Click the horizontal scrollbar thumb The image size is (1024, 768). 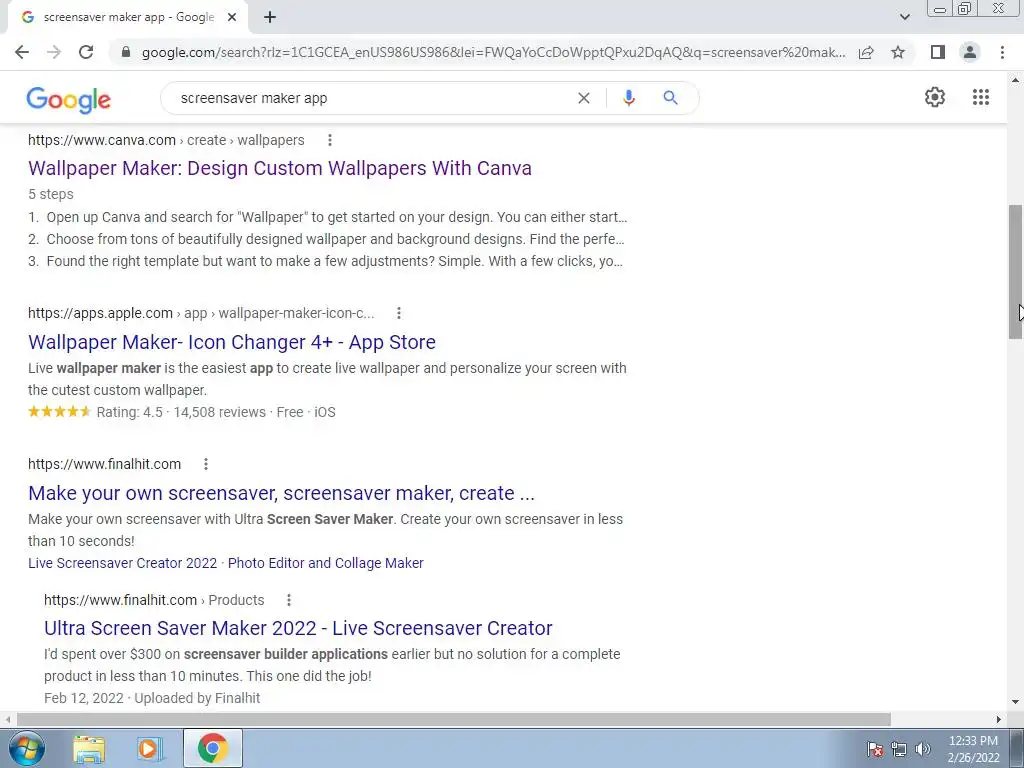click(x=453, y=719)
